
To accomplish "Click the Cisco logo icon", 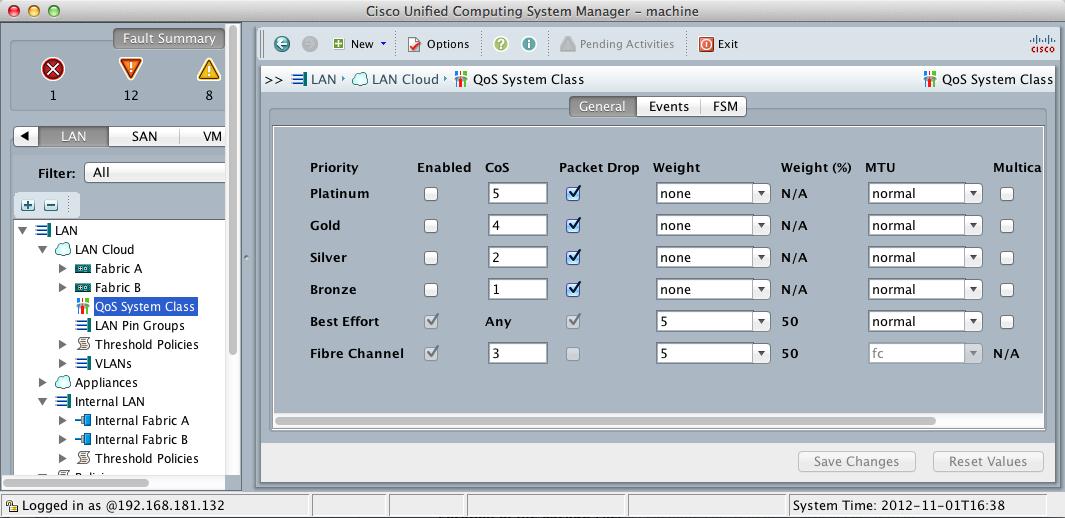I will pyautogui.click(x=1043, y=44).
